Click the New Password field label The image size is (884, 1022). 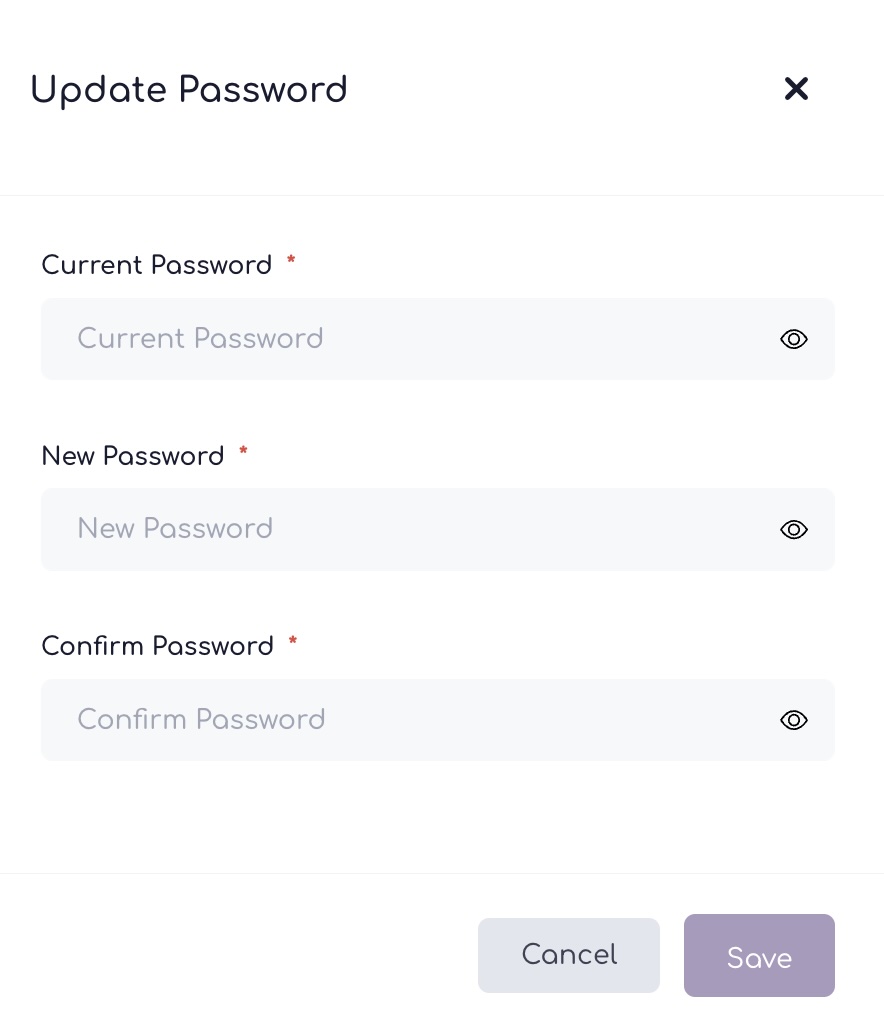[133, 457]
